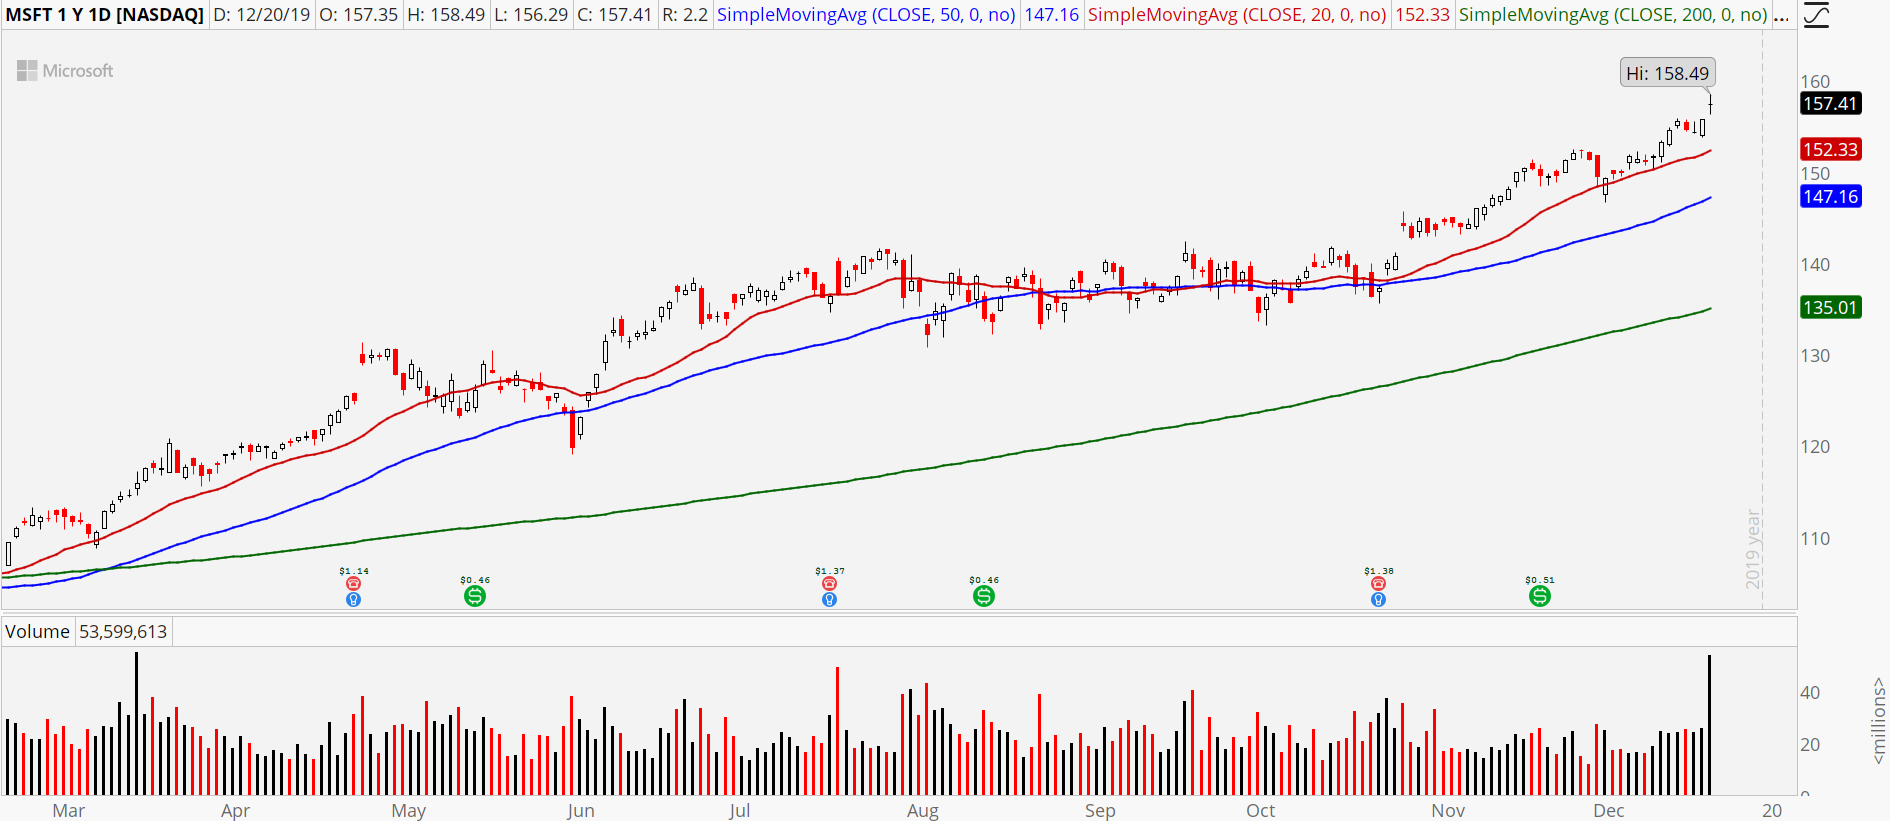Click the close price C: 157.41 in header
This screenshot has width=1890, height=821.
pos(614,15)
